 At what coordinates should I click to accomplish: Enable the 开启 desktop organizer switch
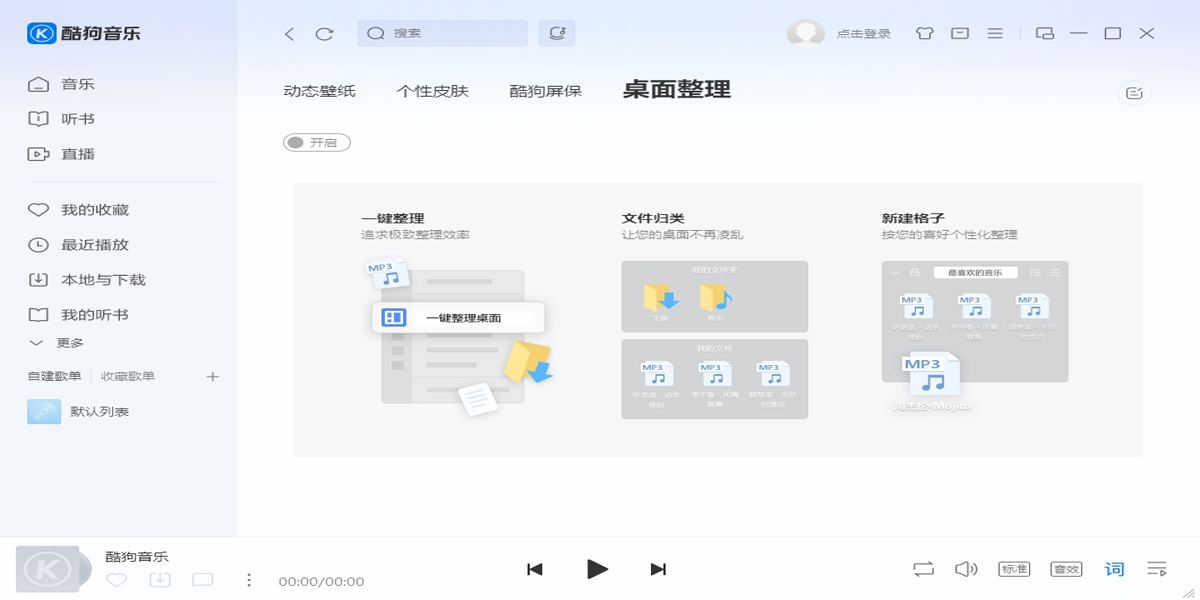tap(316, 142)
